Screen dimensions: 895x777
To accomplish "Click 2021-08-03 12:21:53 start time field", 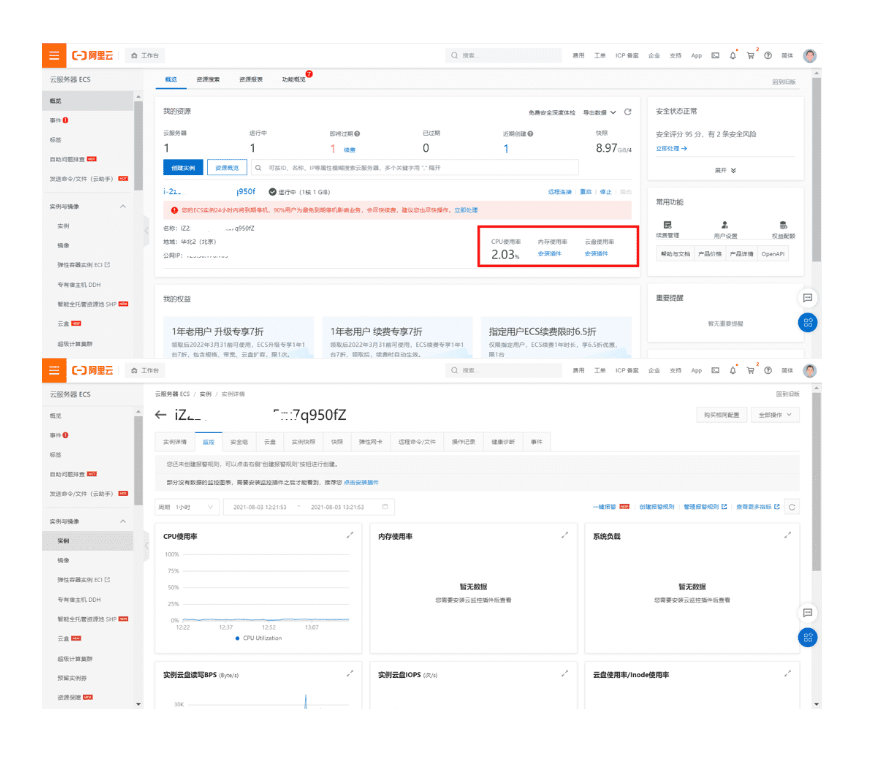I will click(x=260, y=507).
